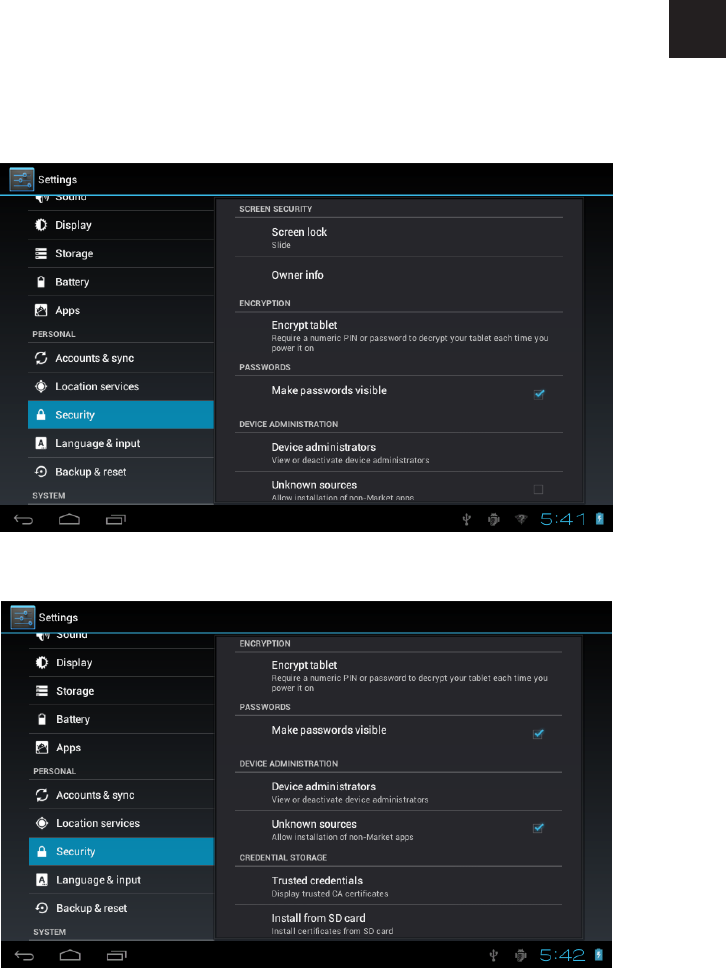Open Screen lock setting showing Slide
This screenshot has width=726, height=968.
click(x=398, y=237)
